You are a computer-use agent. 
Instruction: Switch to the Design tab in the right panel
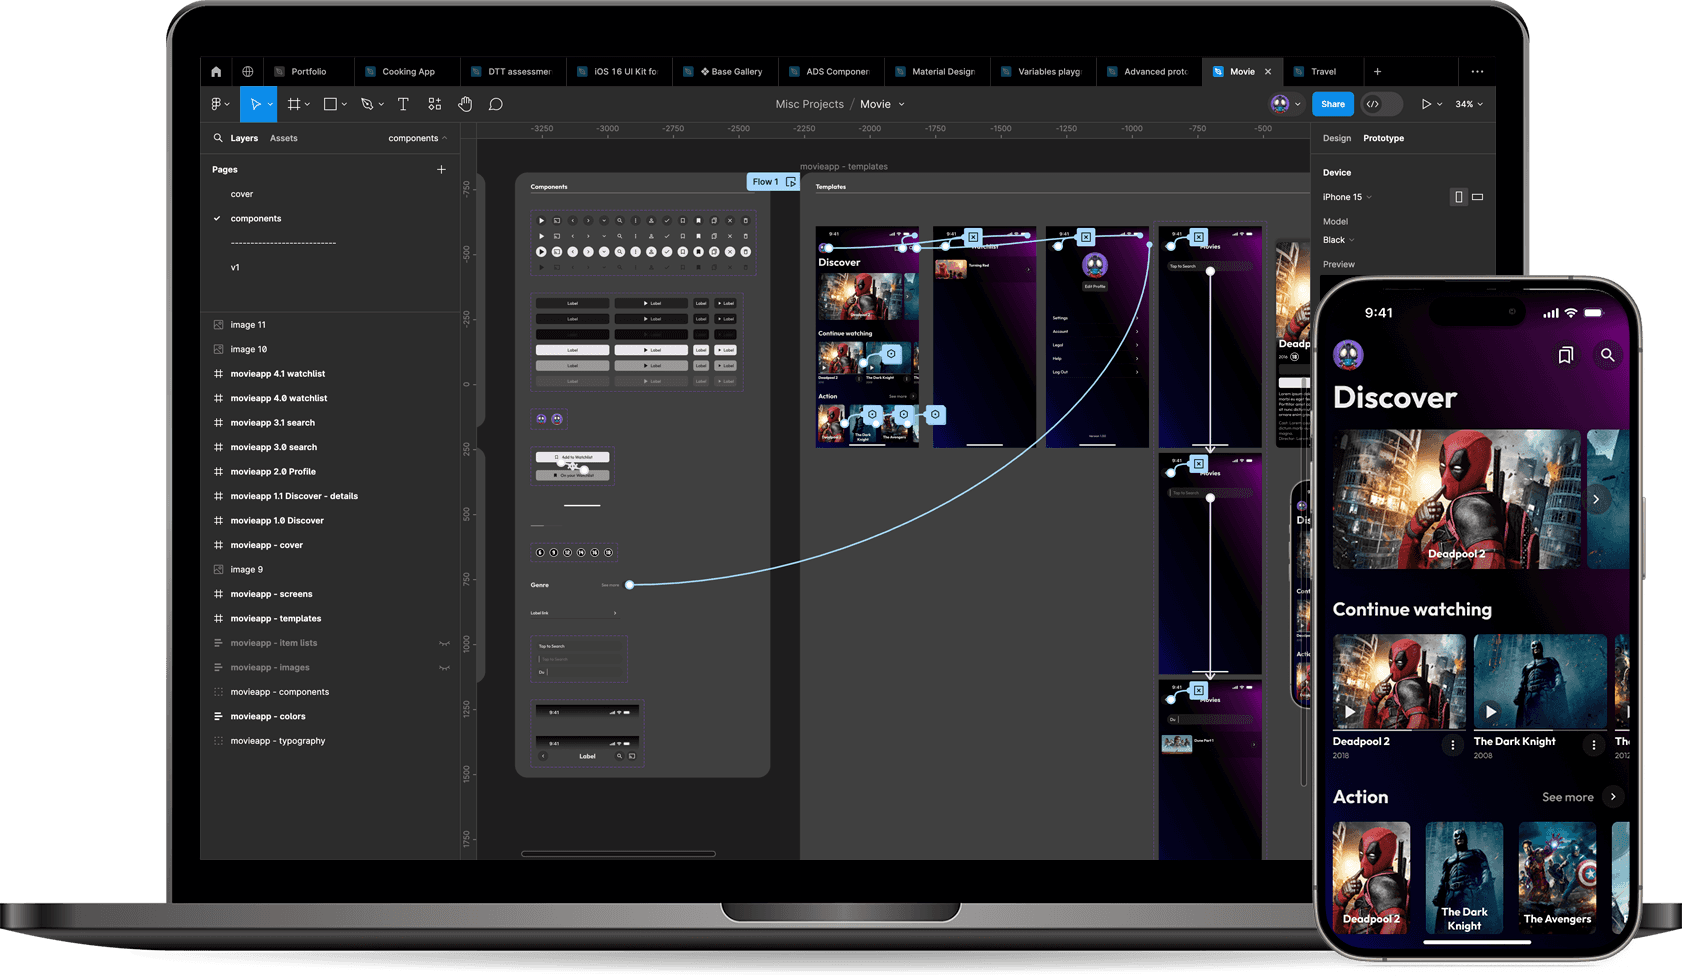pyautogui.click(x=1336, y=138)
